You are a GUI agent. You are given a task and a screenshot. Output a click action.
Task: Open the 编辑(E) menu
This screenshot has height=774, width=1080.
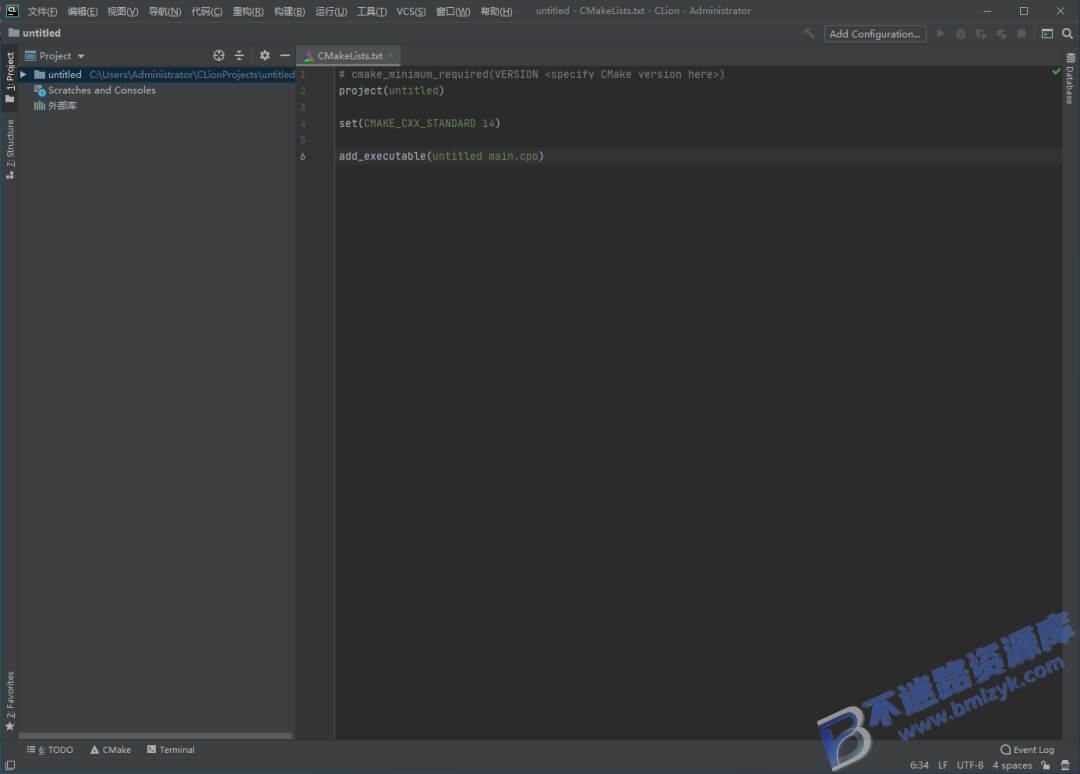[83, 11]
